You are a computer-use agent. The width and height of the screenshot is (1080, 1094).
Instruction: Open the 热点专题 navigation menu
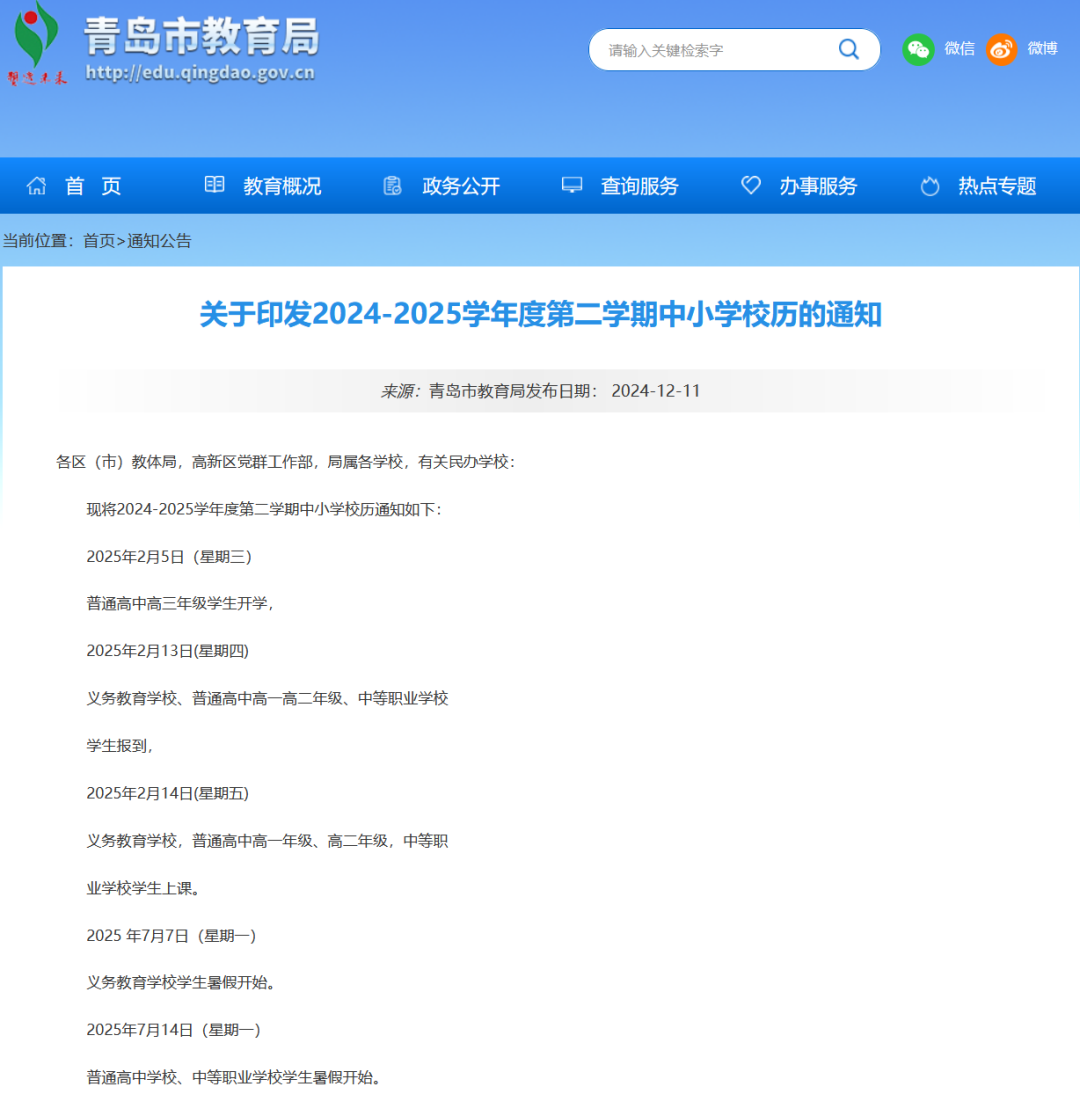tap(997, 186)
